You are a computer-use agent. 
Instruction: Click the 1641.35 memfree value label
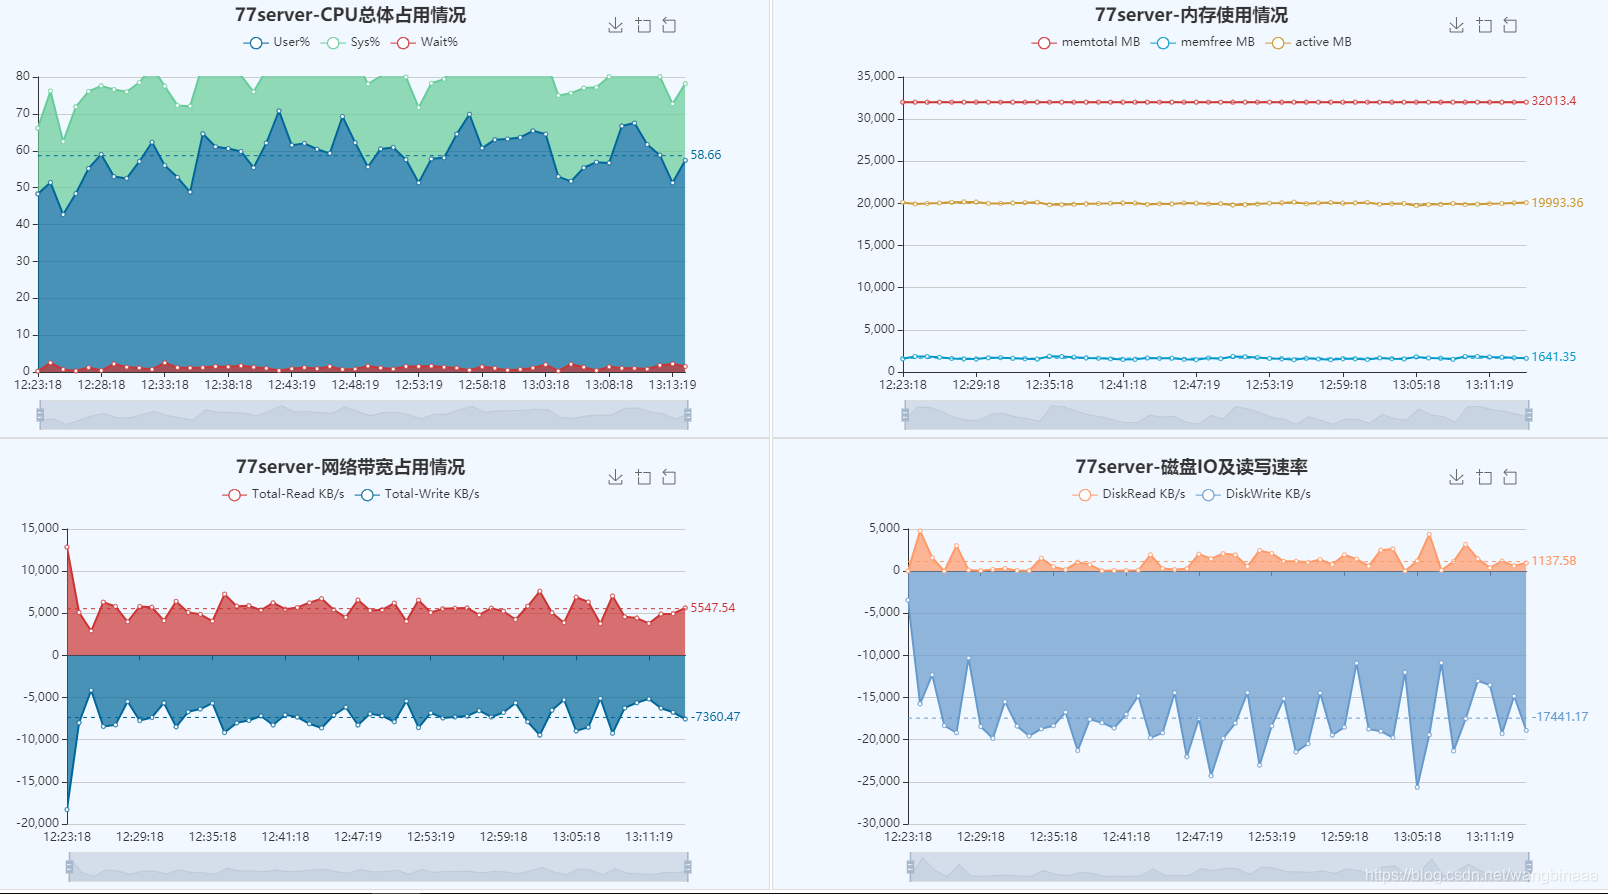tap(1554, 357)
